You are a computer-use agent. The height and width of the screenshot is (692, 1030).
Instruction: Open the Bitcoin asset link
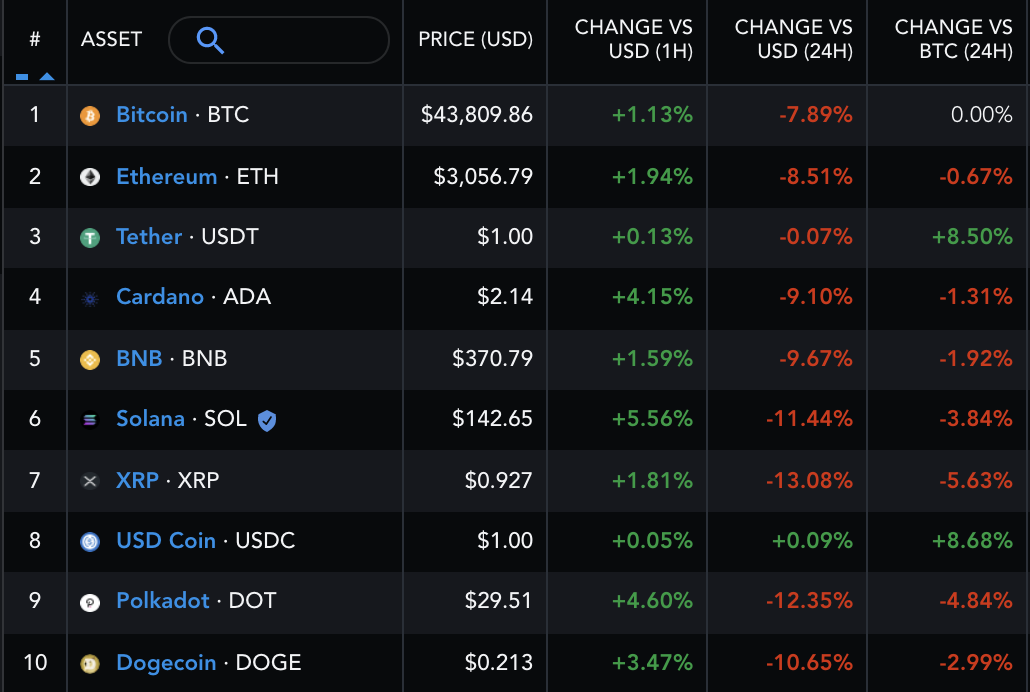tap(152, 115)
